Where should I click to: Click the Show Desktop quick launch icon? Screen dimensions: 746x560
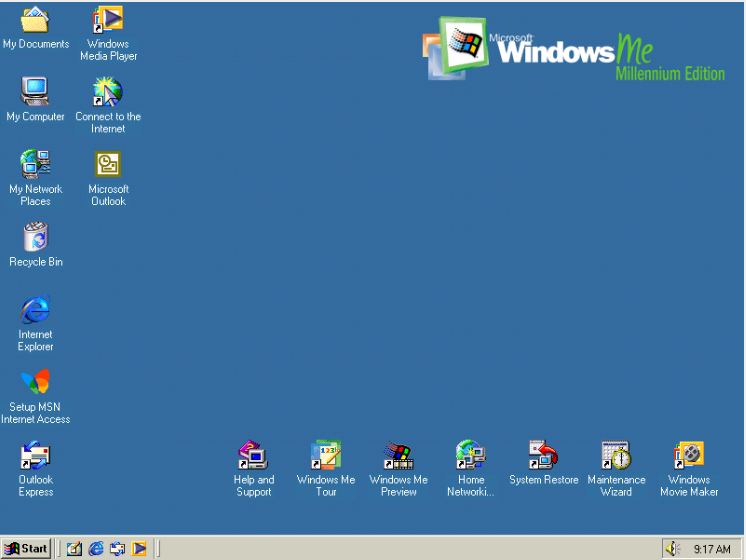pos(74,549)
